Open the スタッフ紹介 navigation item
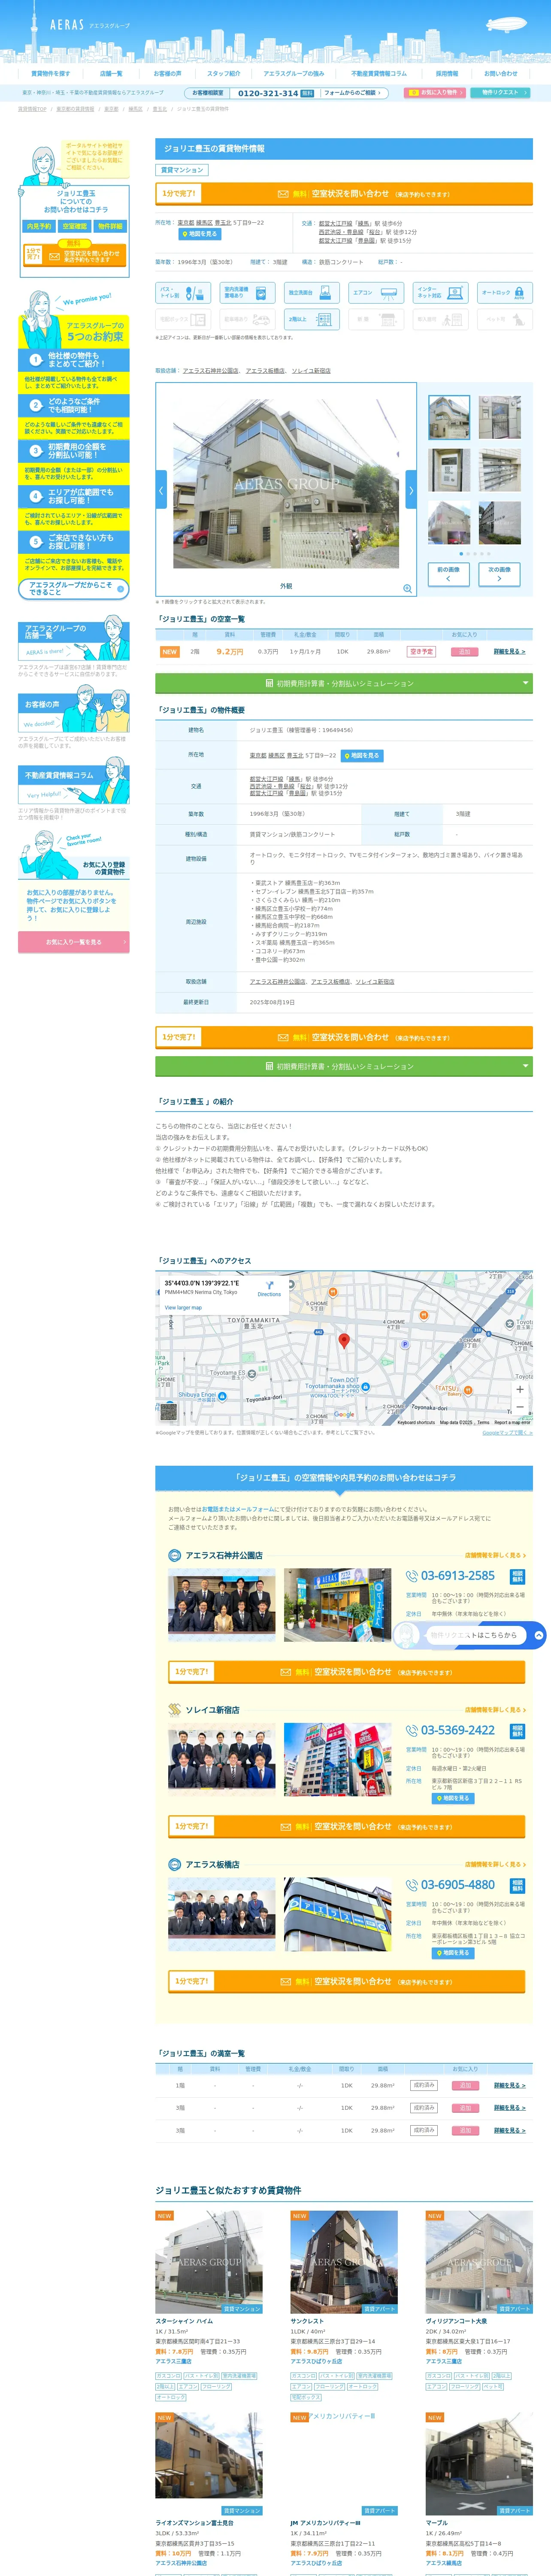This screenshot has height=2576, width=551. coord(223,73)
